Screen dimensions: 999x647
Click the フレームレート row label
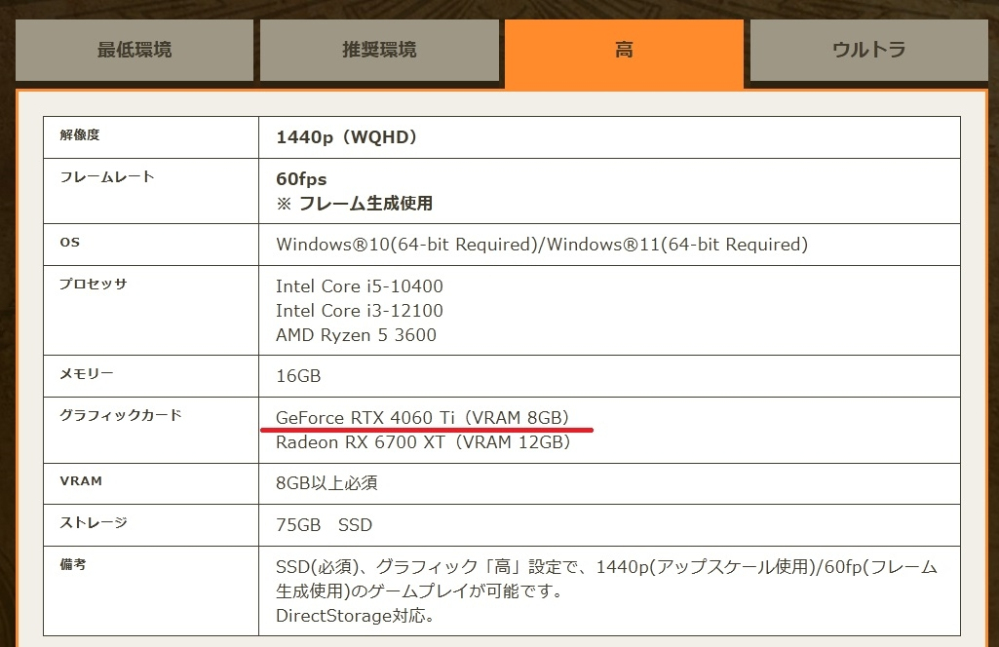pyautogui.click(x=107, y=177)
